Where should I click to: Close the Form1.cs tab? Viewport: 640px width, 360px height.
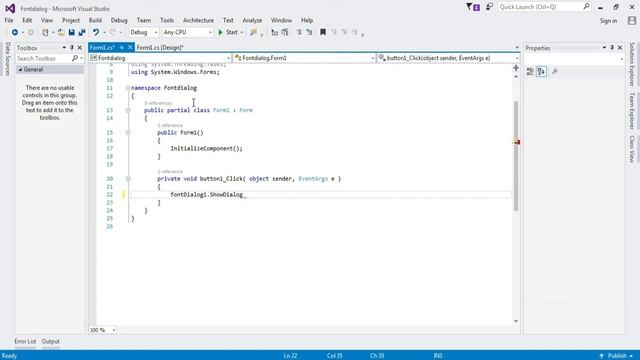coord(130,47)
